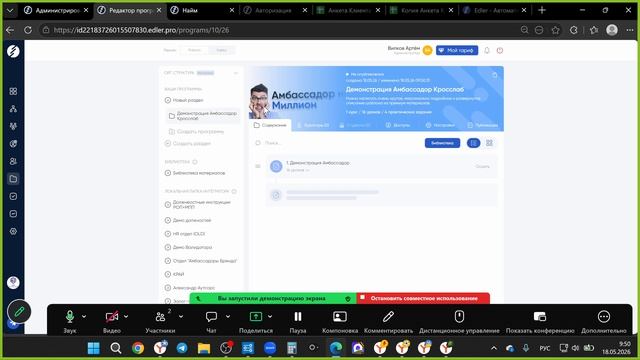Click the Мой тариф button
This screenshot has width=640, height=360.
click(x=457, y=50)
